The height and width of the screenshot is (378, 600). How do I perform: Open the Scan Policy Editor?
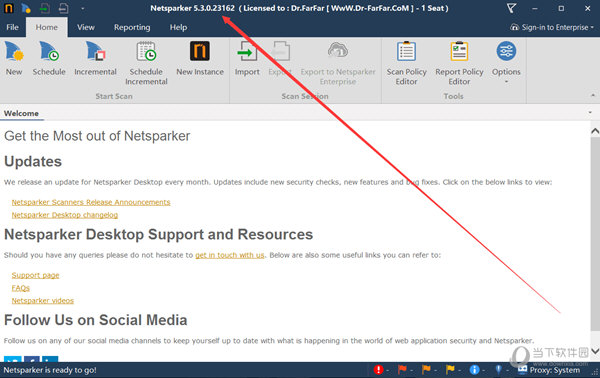[406, 63]
